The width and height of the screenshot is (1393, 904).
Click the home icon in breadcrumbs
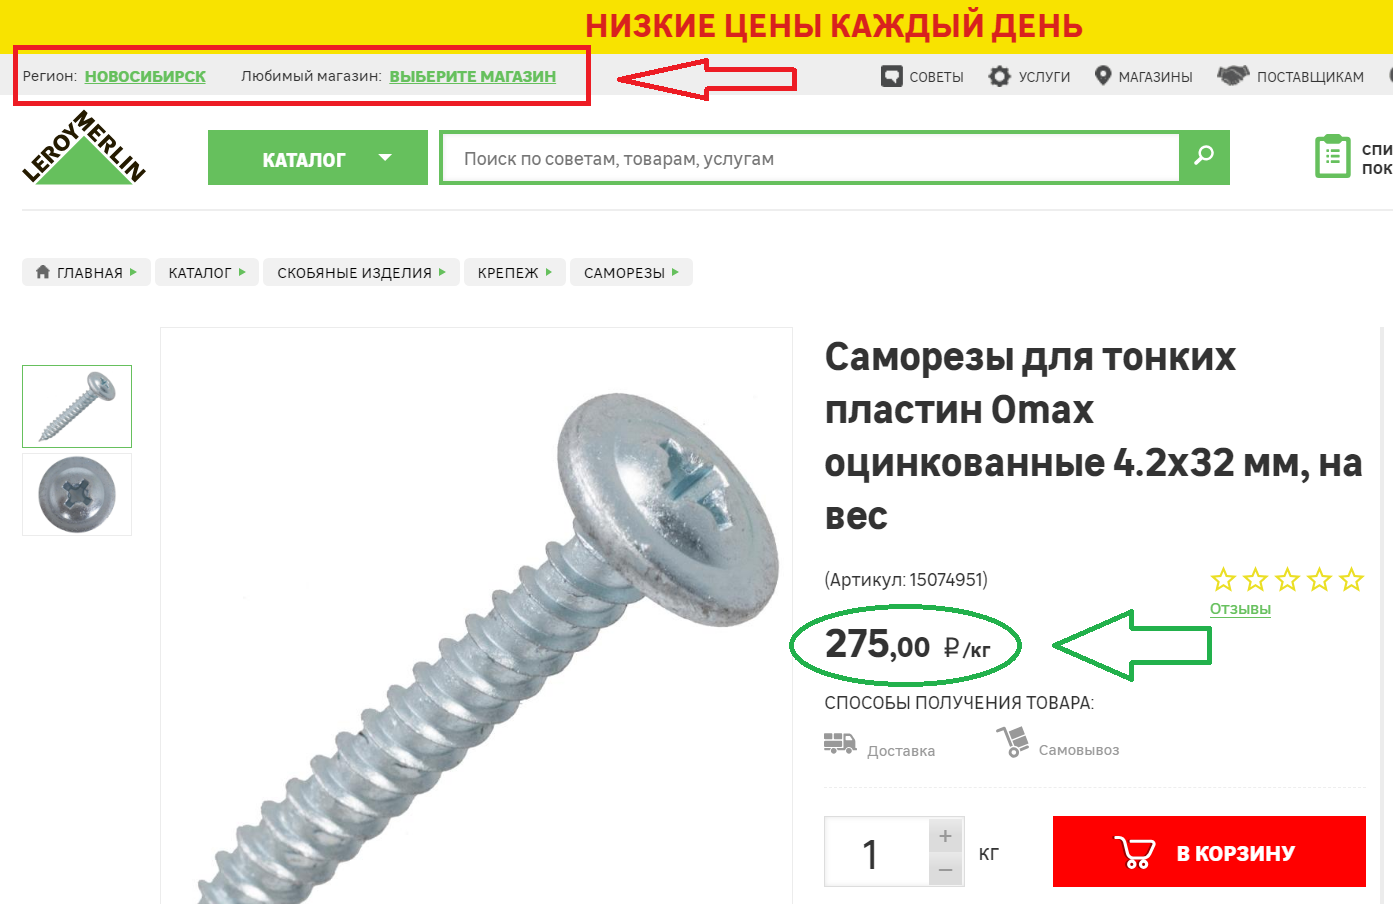(43, 272)
